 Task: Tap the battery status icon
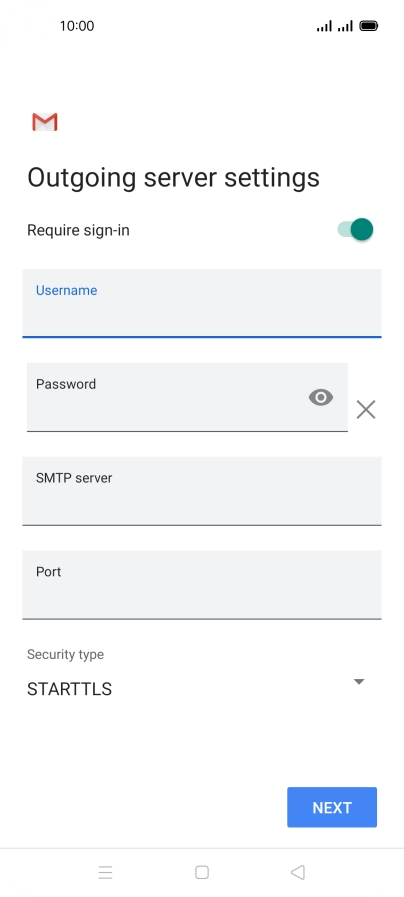[x=369, y=26]
